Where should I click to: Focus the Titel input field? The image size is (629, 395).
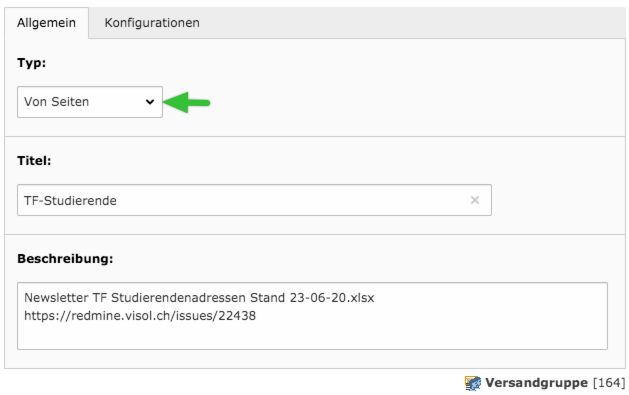254,200
